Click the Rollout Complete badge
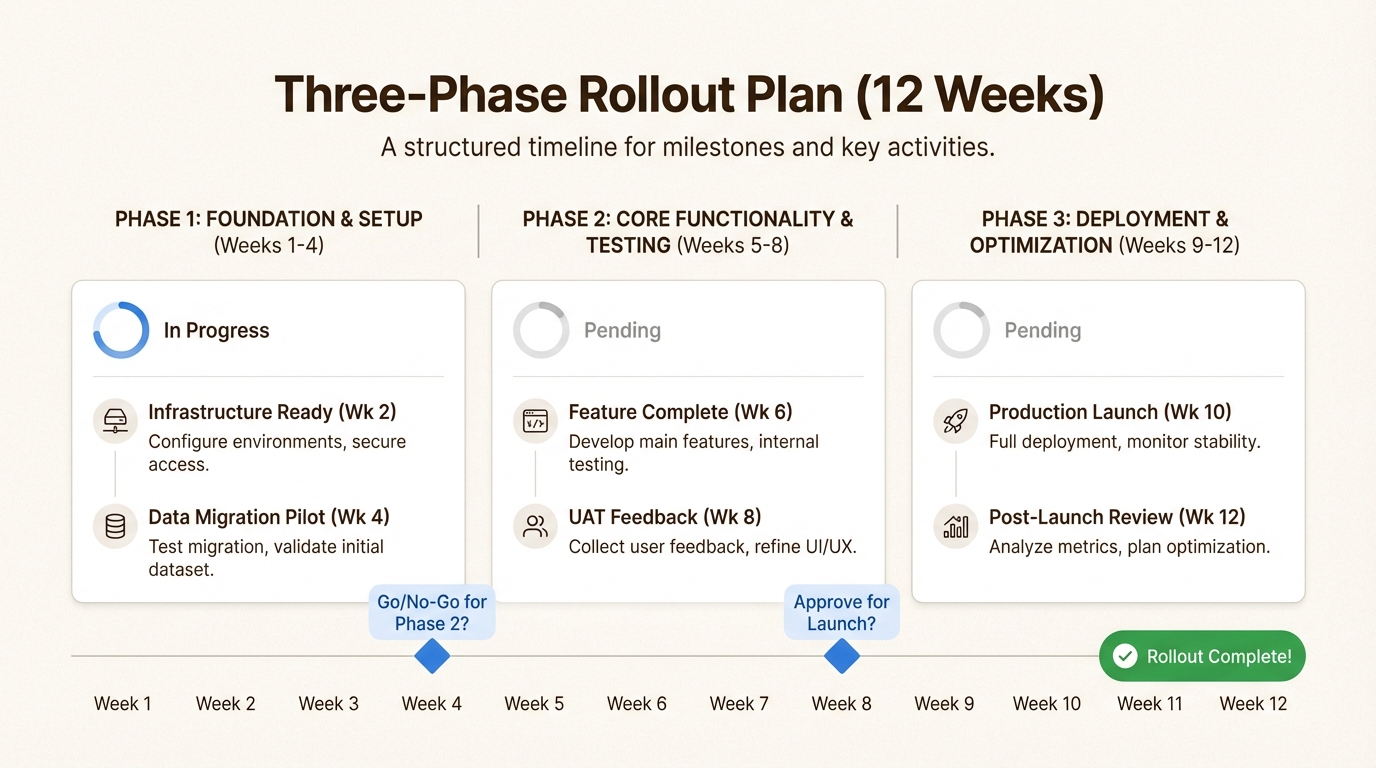This screenshot has height=768, width=1376. [1202, 656]
